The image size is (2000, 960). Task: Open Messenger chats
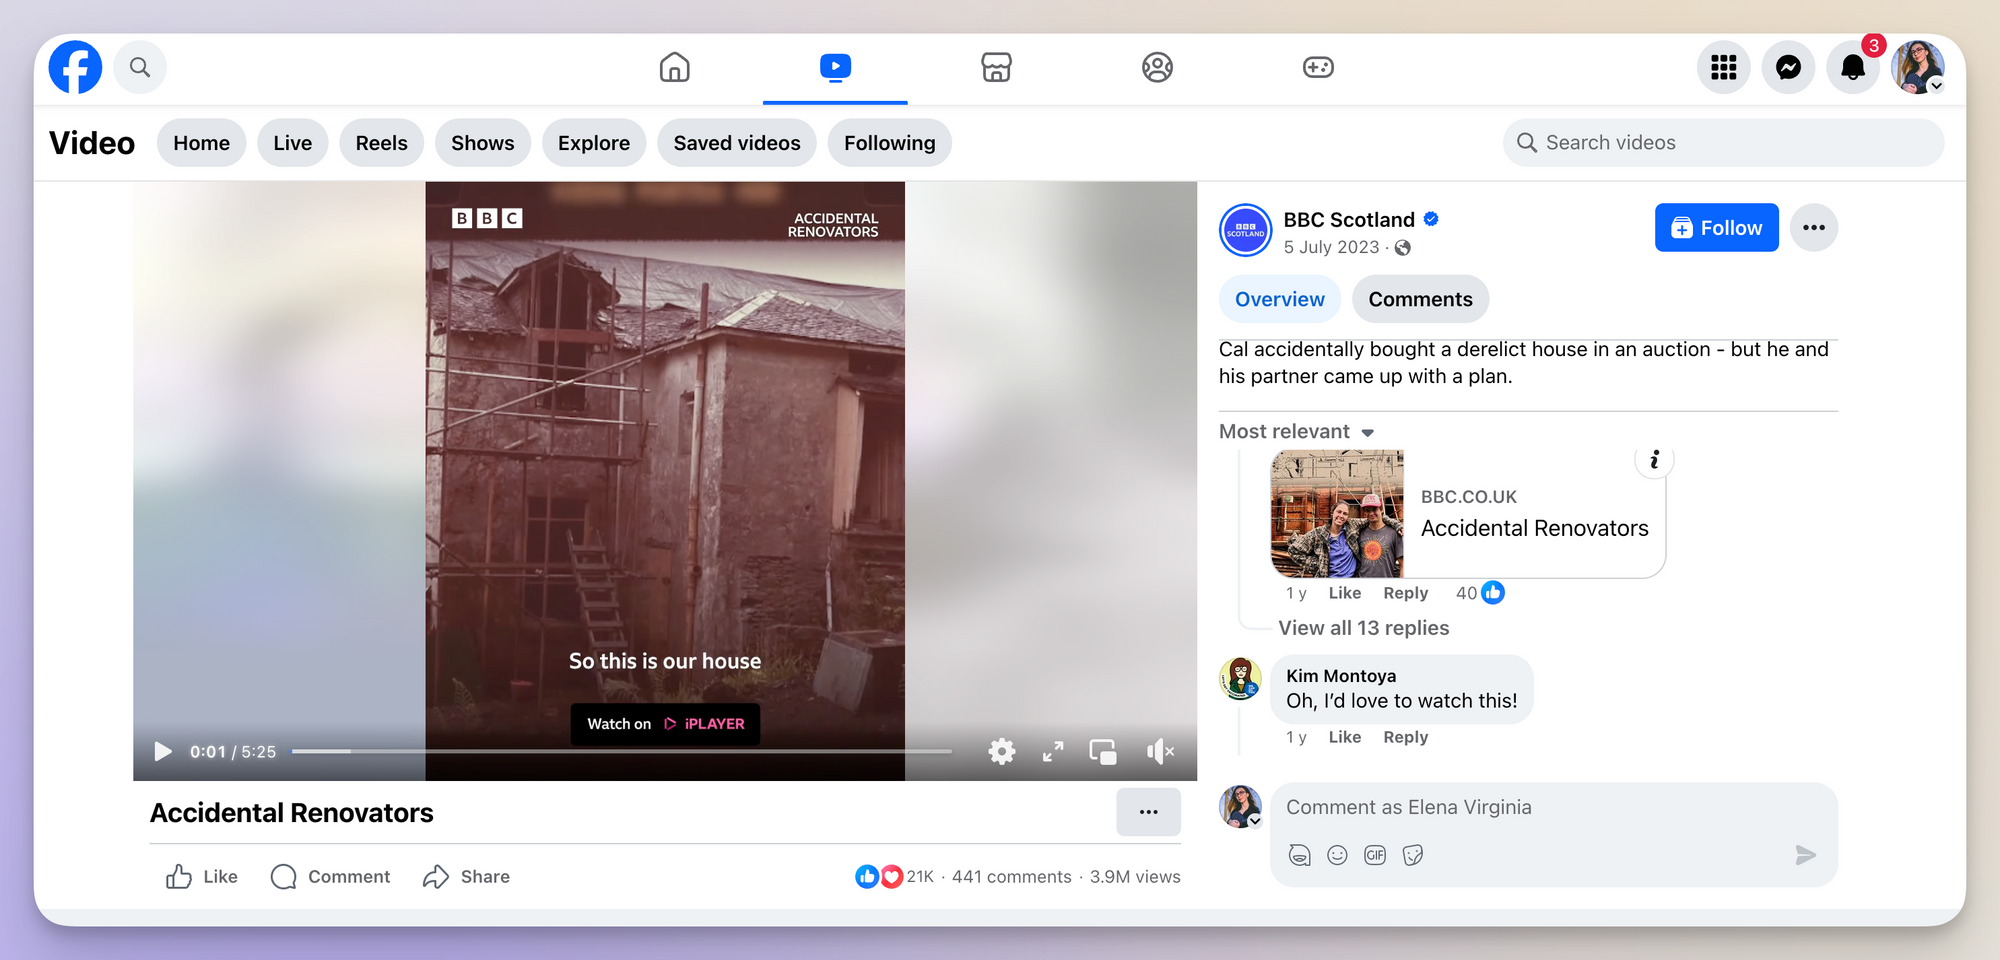pyautogui.click(x=1788, y=67)
